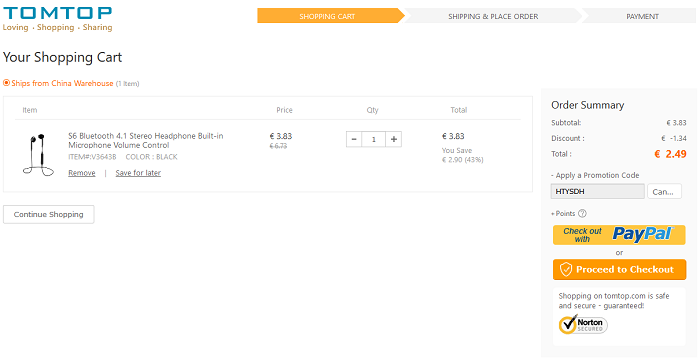This screenshot has height=362, width=700.
Task: Open the S6 Bluetooth headphone product title
Action: (146, 140)
